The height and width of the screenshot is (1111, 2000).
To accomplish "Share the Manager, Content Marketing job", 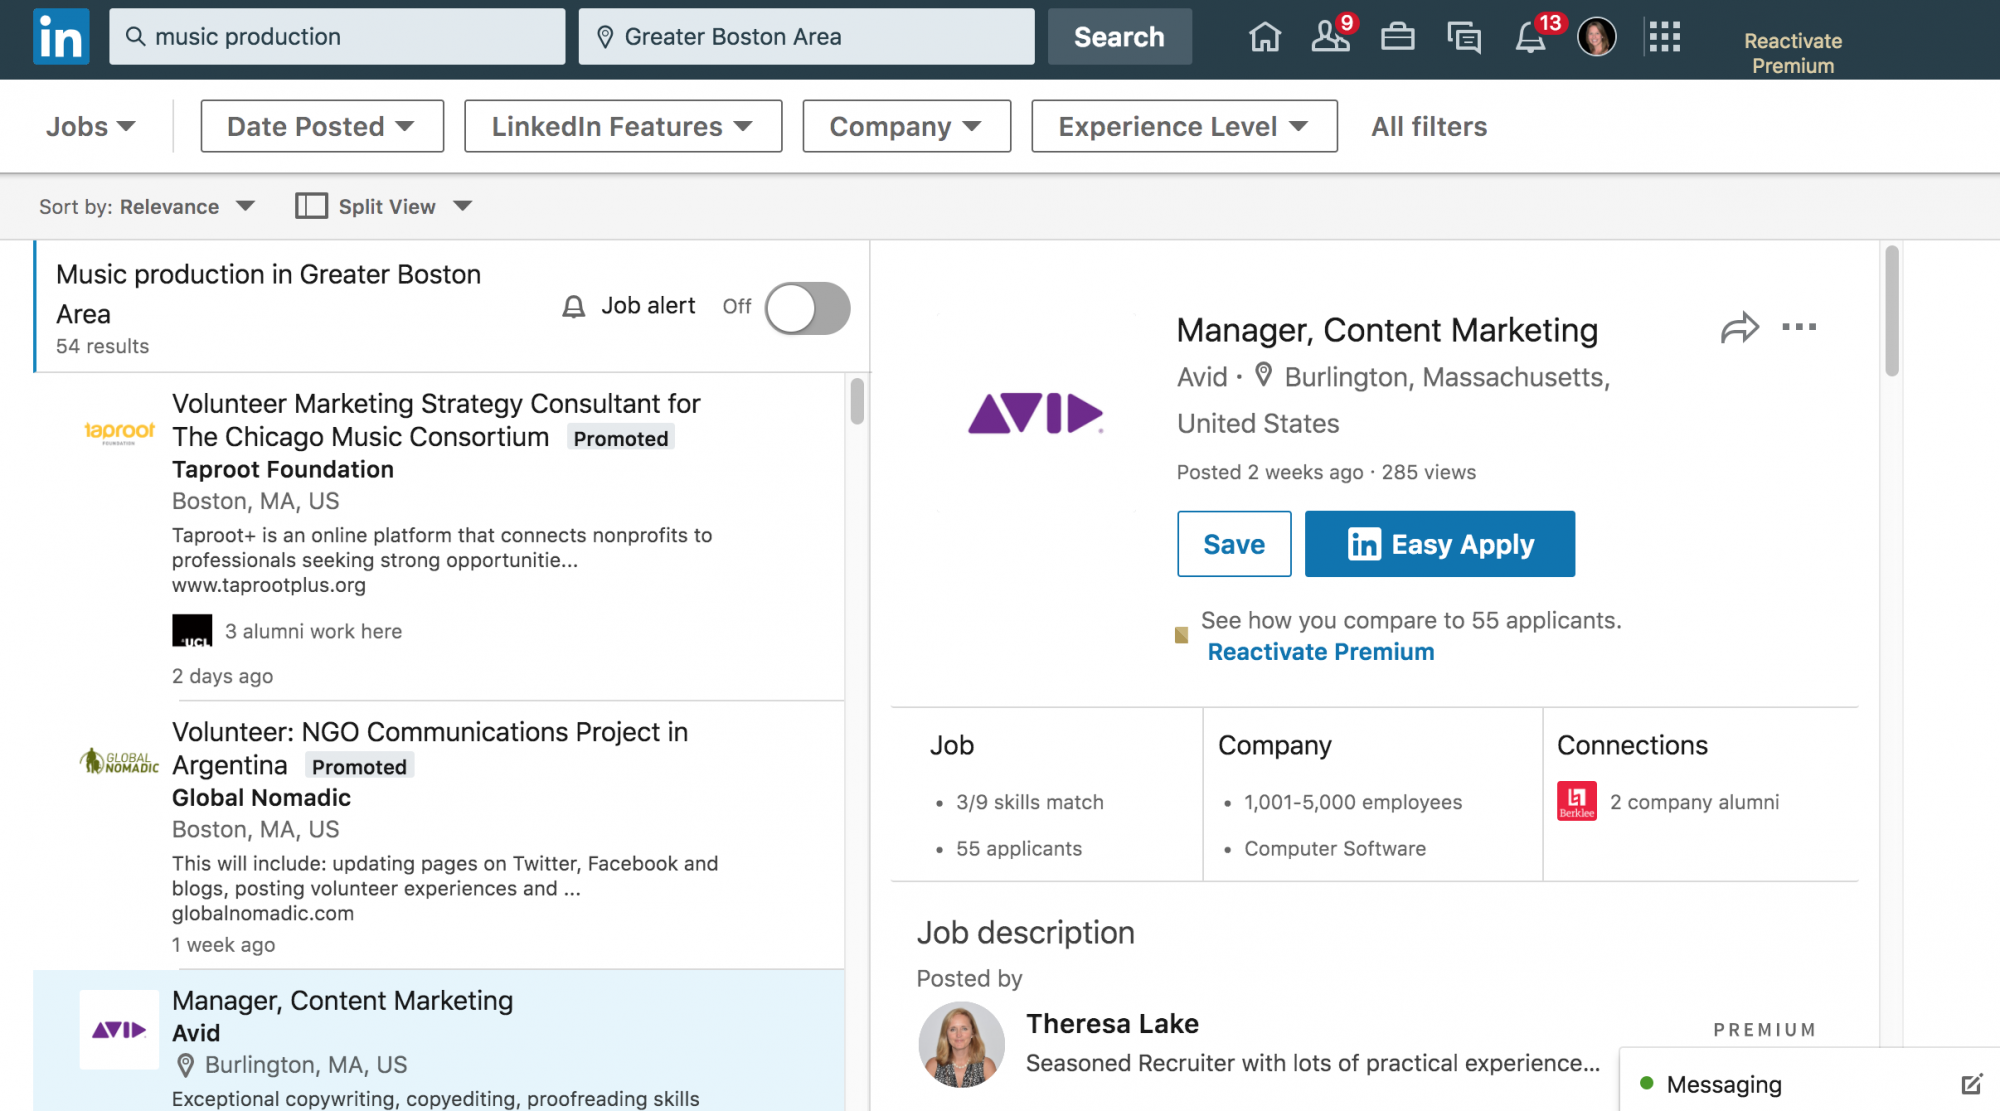I will pyautogui.click(x=1739, y=328).
